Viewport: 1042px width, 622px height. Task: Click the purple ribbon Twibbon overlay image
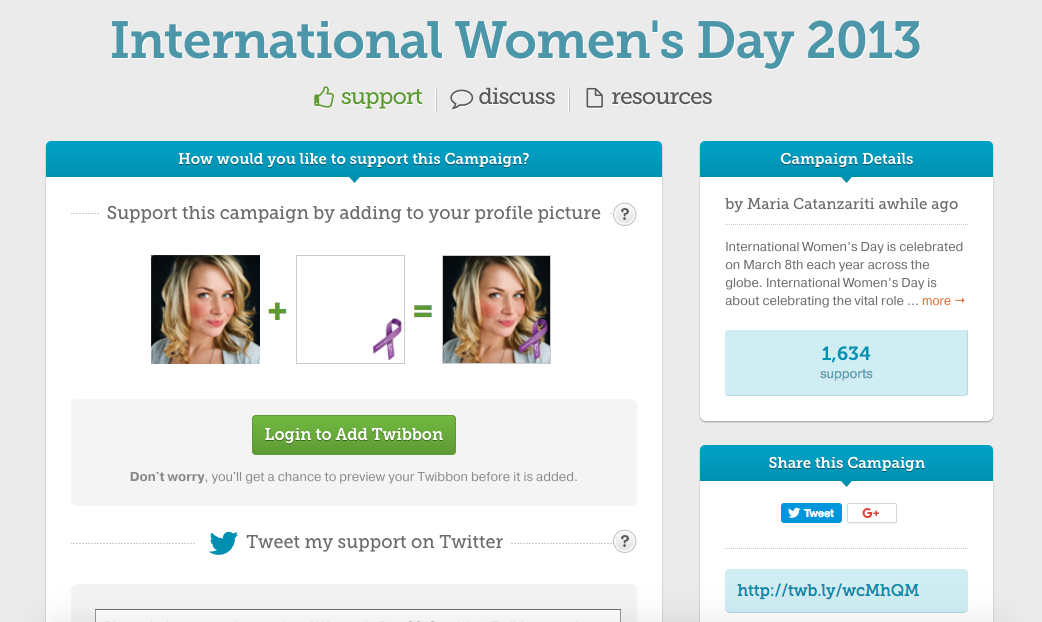(x=350, y=309)
